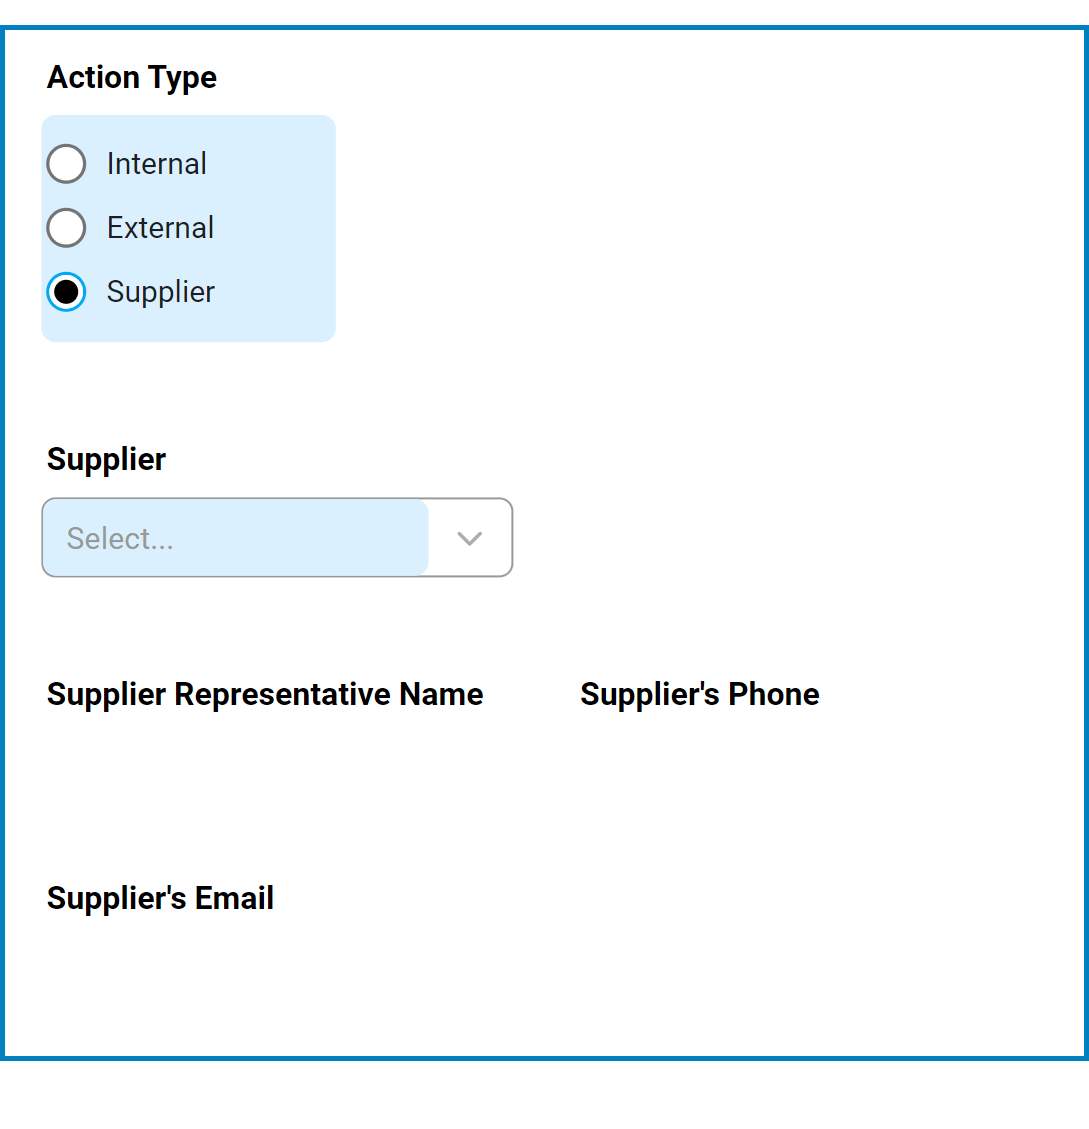Click empty value area under Supplier Representative Name

tap(265, 760)
